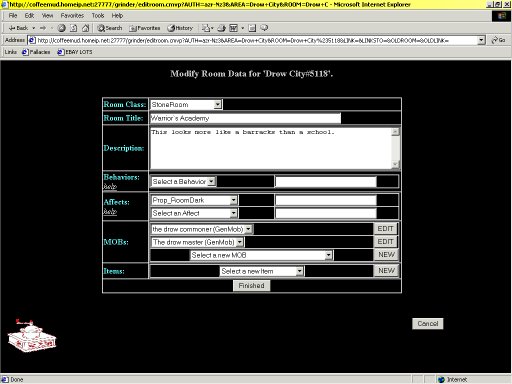
Task: Open the Select a new MOB dropdown
Action: click(261, 255)
